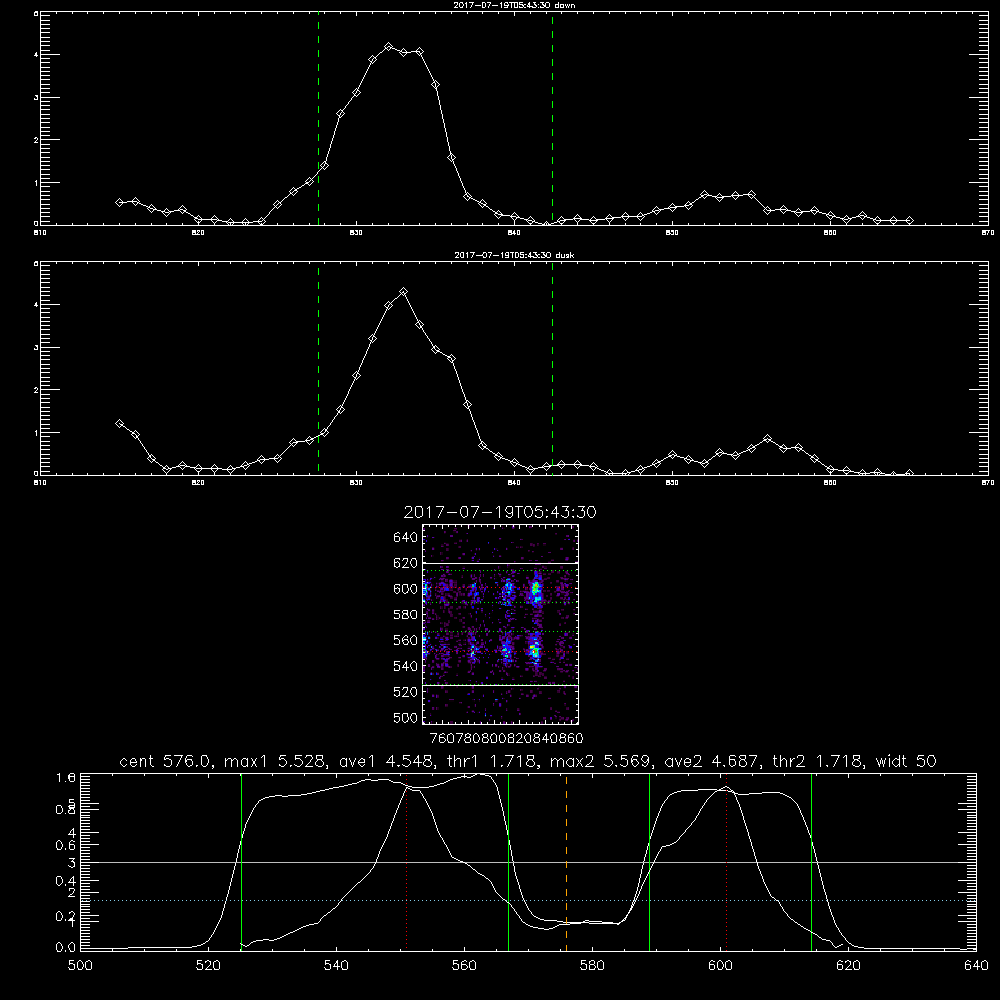1000x1000 pixels.
Task: Click the '620' x-axis label of bottom plot
Action: [x=848, y=966]
